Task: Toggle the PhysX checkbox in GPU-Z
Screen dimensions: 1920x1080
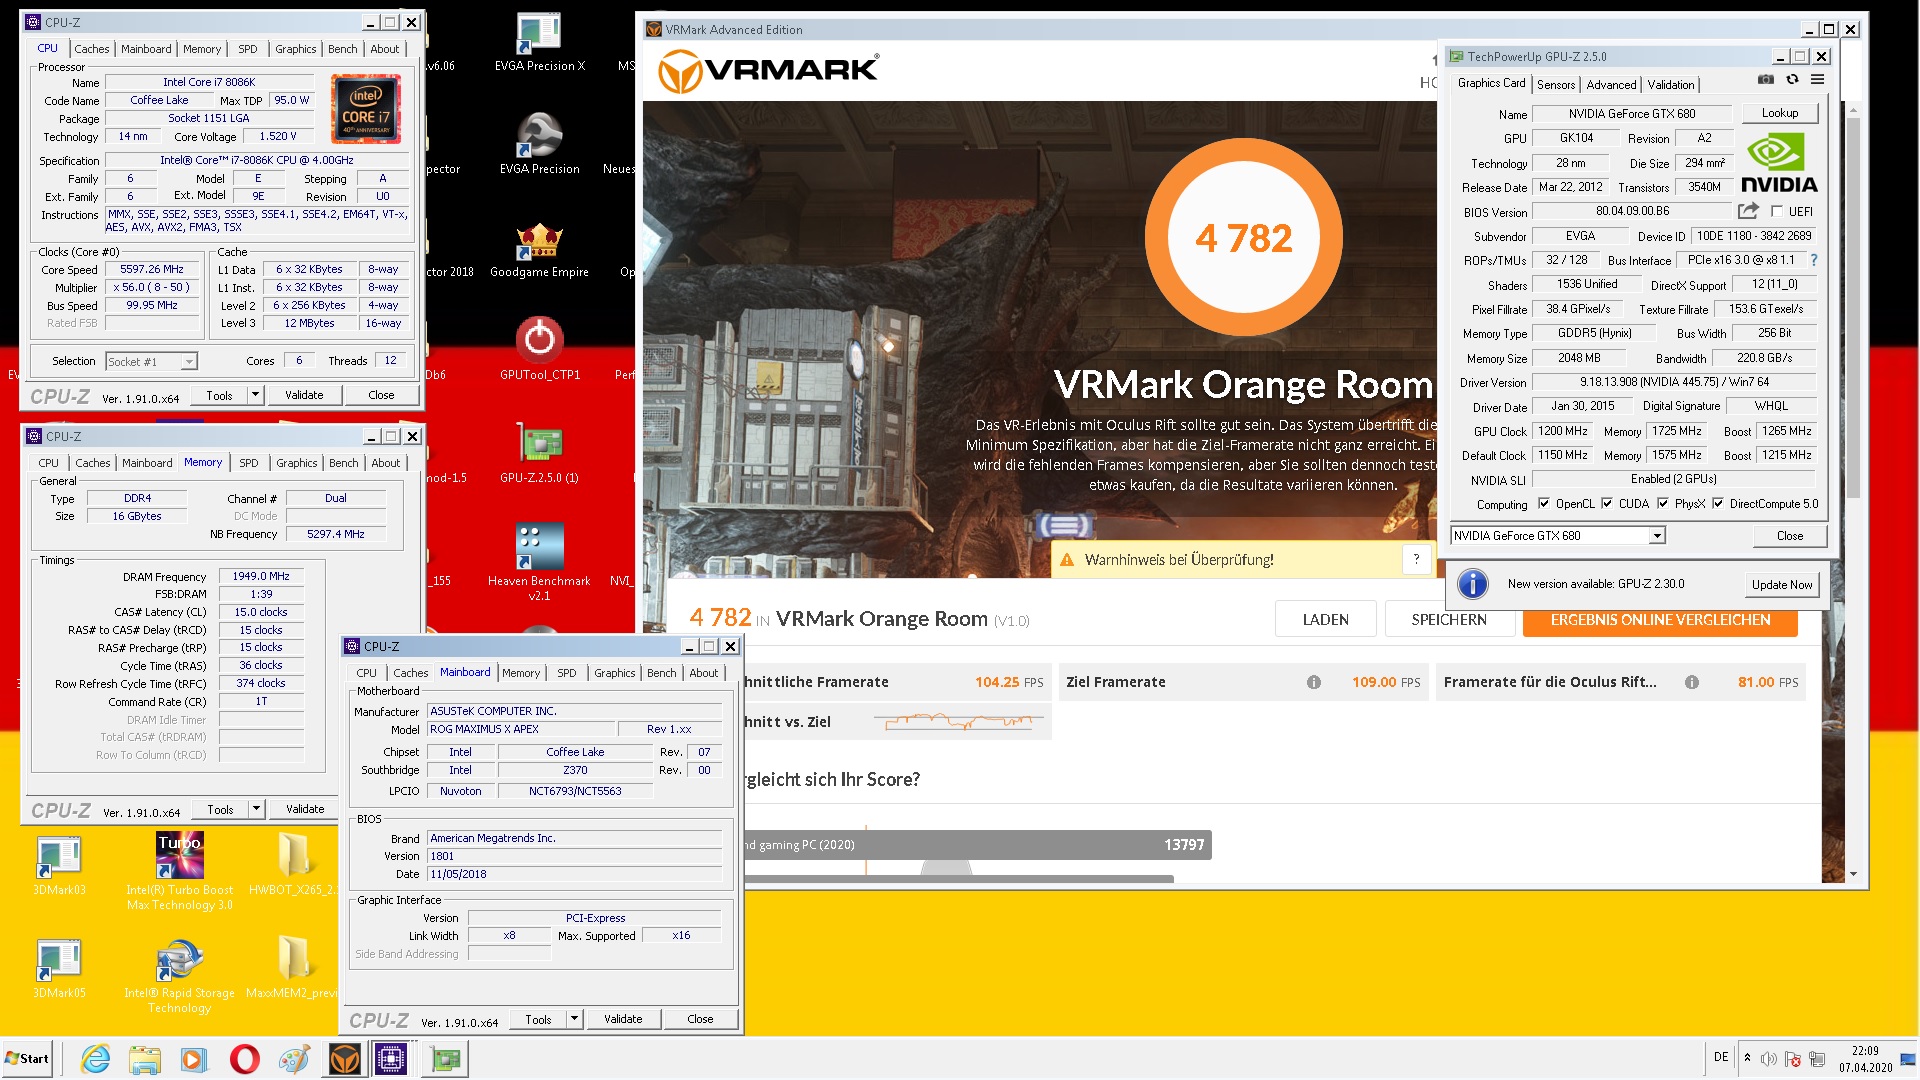Action: click(x=1663, y=504)
